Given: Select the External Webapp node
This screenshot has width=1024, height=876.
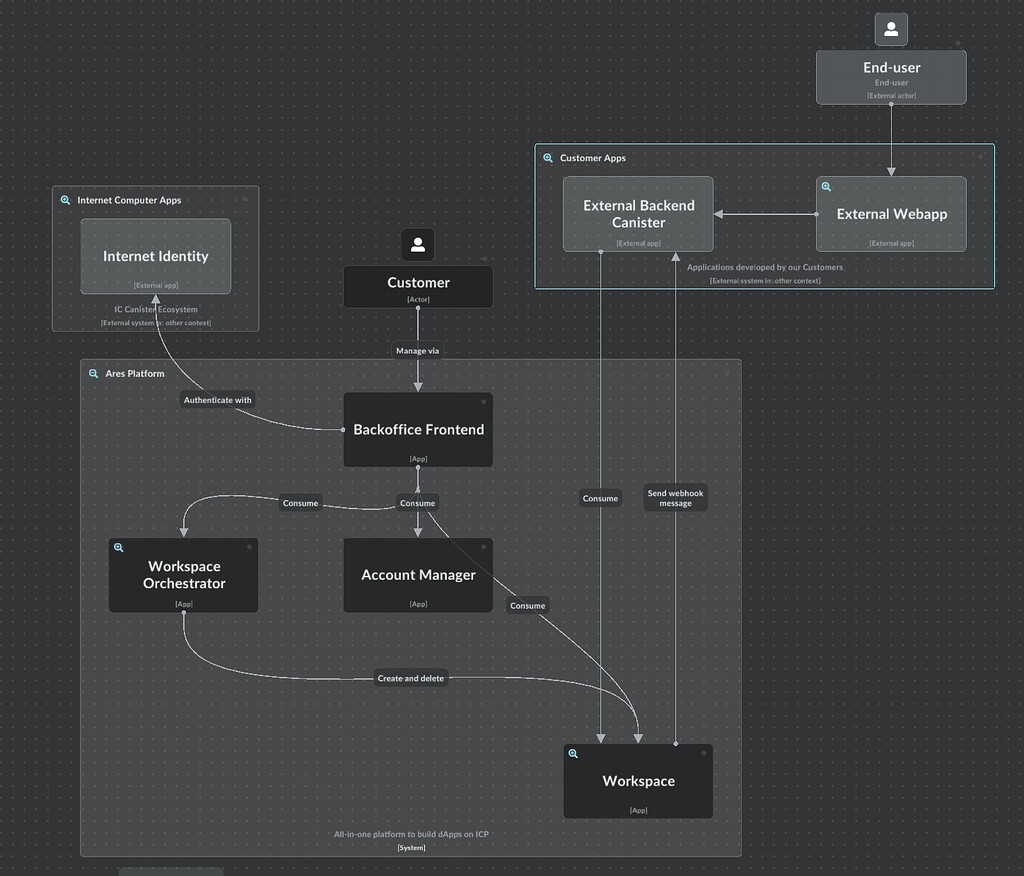Looking at the screenshot, I should (x=890, y=214).
